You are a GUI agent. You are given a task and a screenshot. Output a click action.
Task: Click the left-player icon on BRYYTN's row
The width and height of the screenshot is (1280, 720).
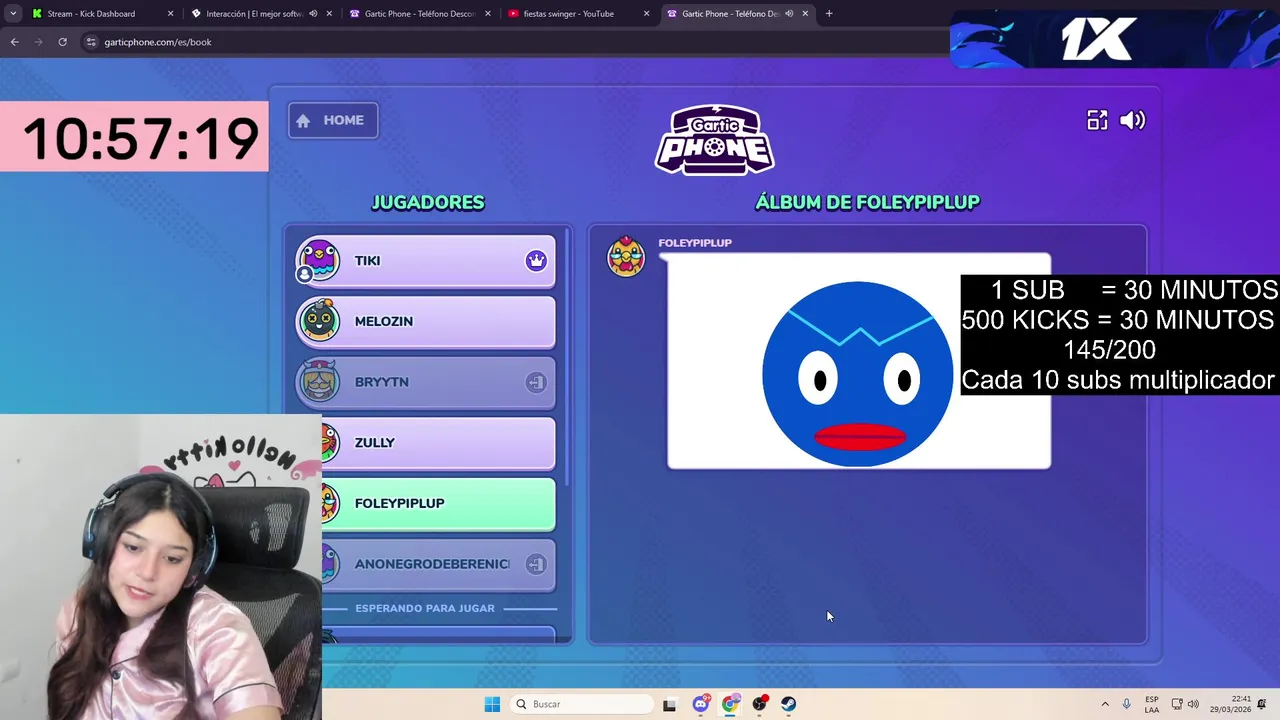[536, 382]
